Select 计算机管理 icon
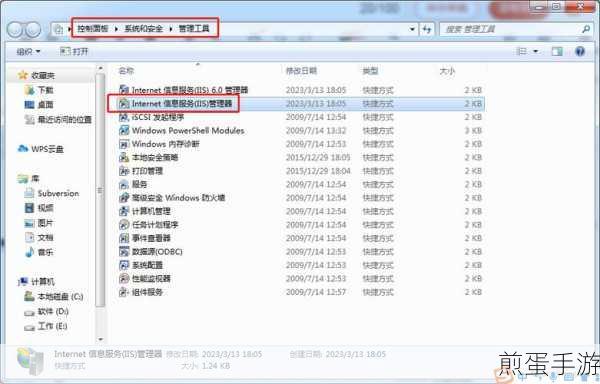 tap(124, 211)
